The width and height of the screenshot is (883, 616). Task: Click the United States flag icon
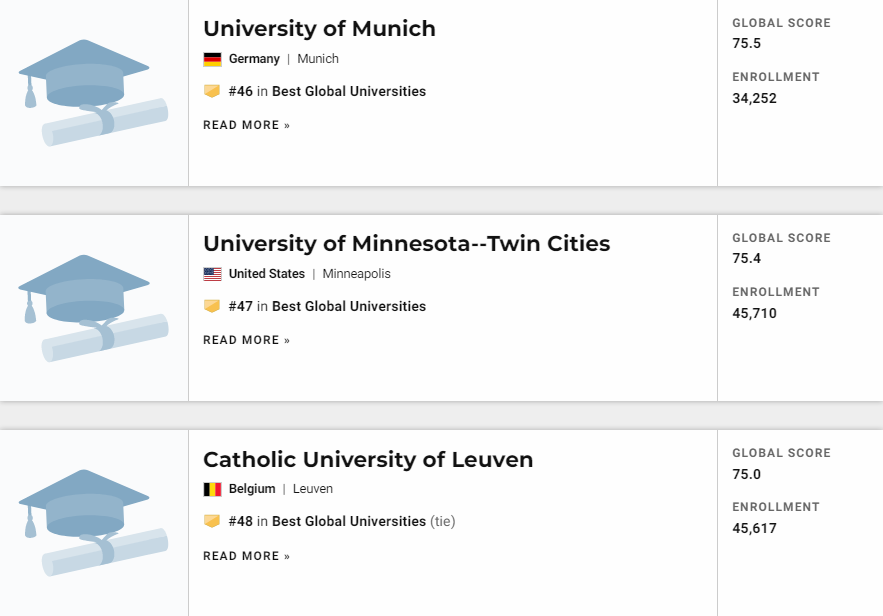coord(212,274)
